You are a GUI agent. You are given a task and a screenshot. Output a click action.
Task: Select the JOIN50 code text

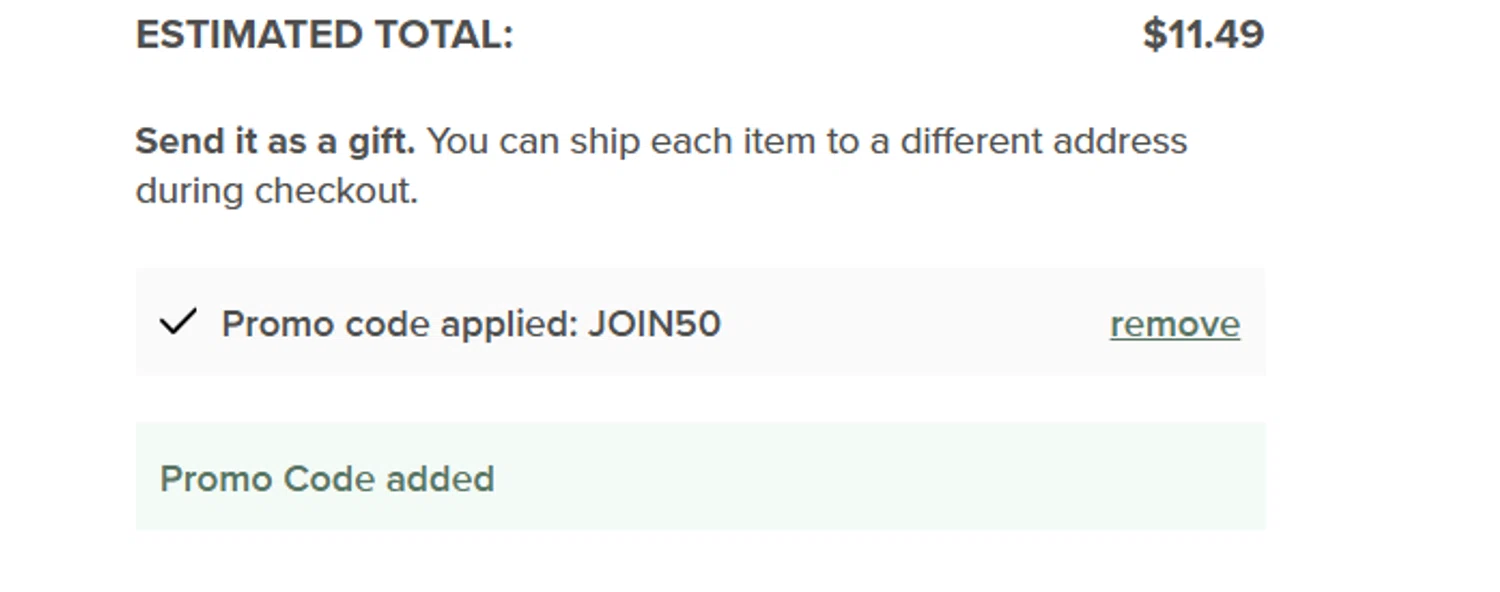654,324
